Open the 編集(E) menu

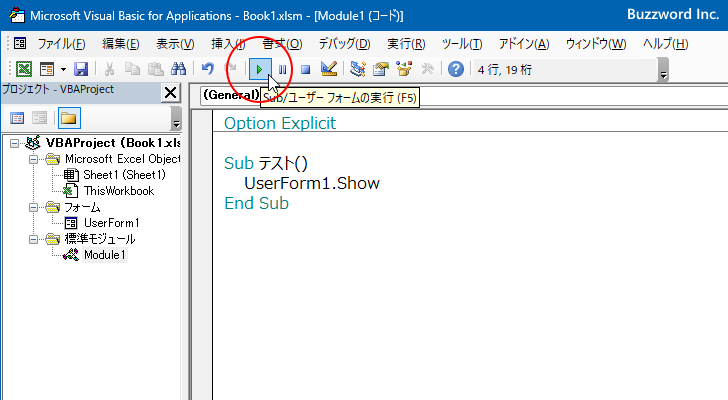pos(121,44)
